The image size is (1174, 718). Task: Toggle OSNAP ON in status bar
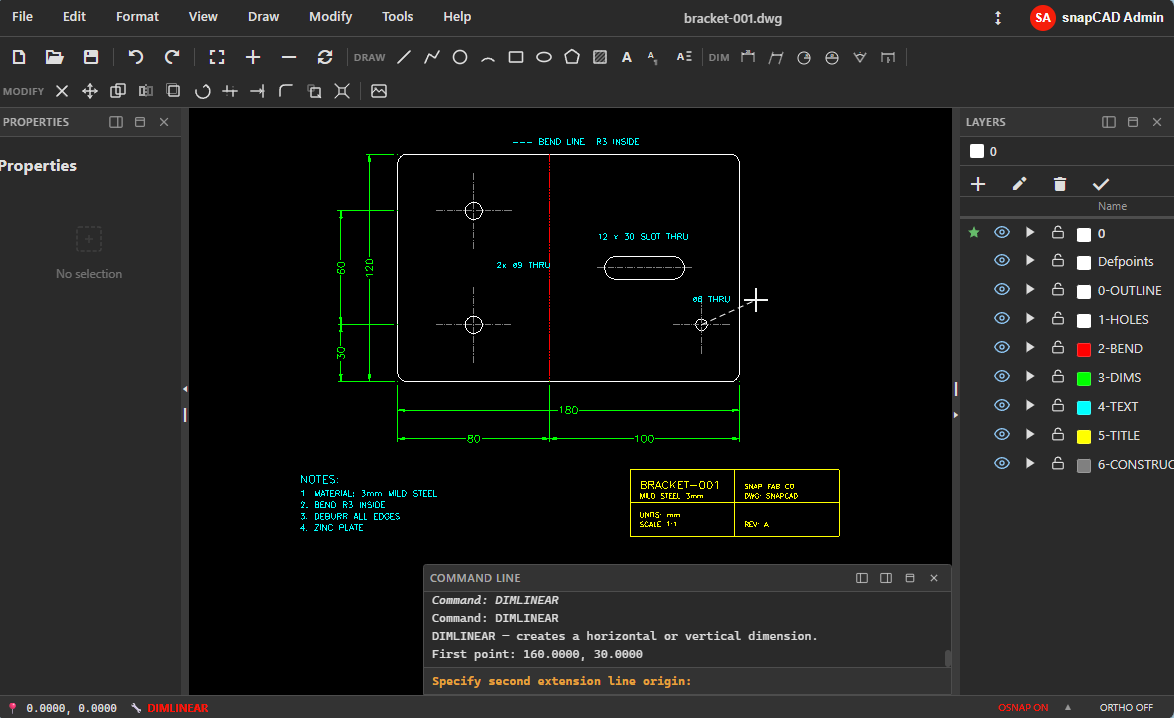click(1023, 708)
